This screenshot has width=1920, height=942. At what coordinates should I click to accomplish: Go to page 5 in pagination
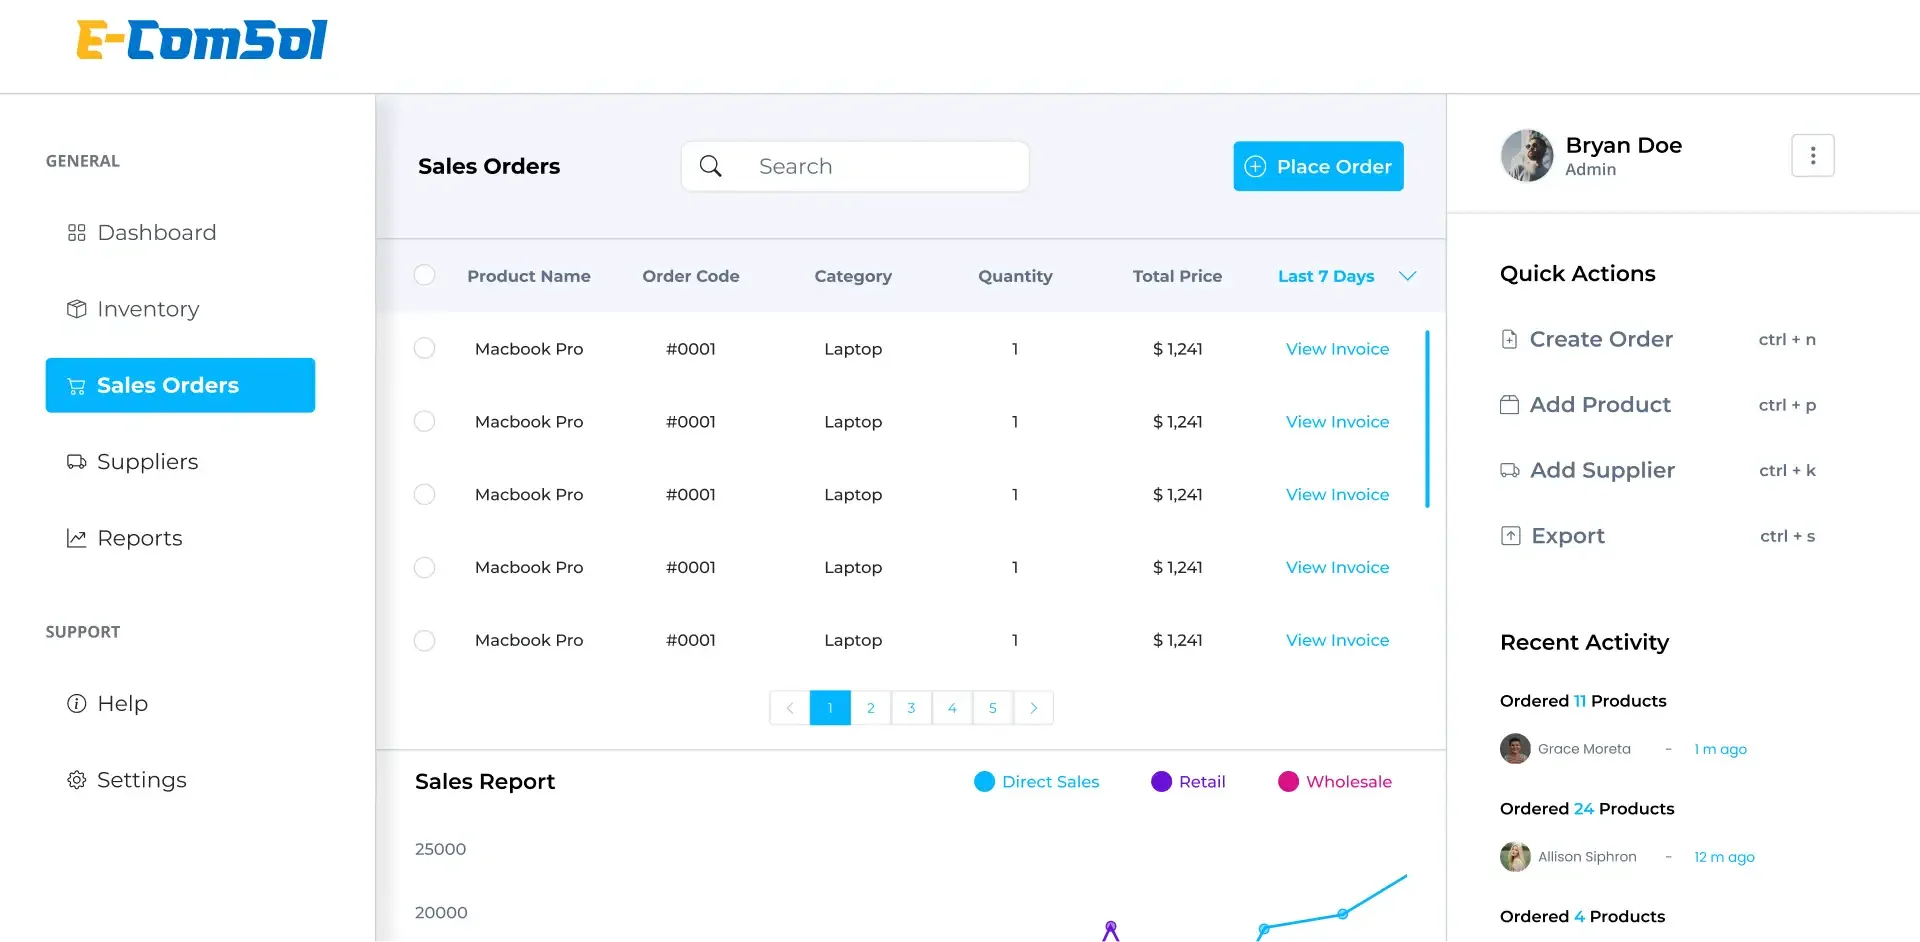click(993, 708)
